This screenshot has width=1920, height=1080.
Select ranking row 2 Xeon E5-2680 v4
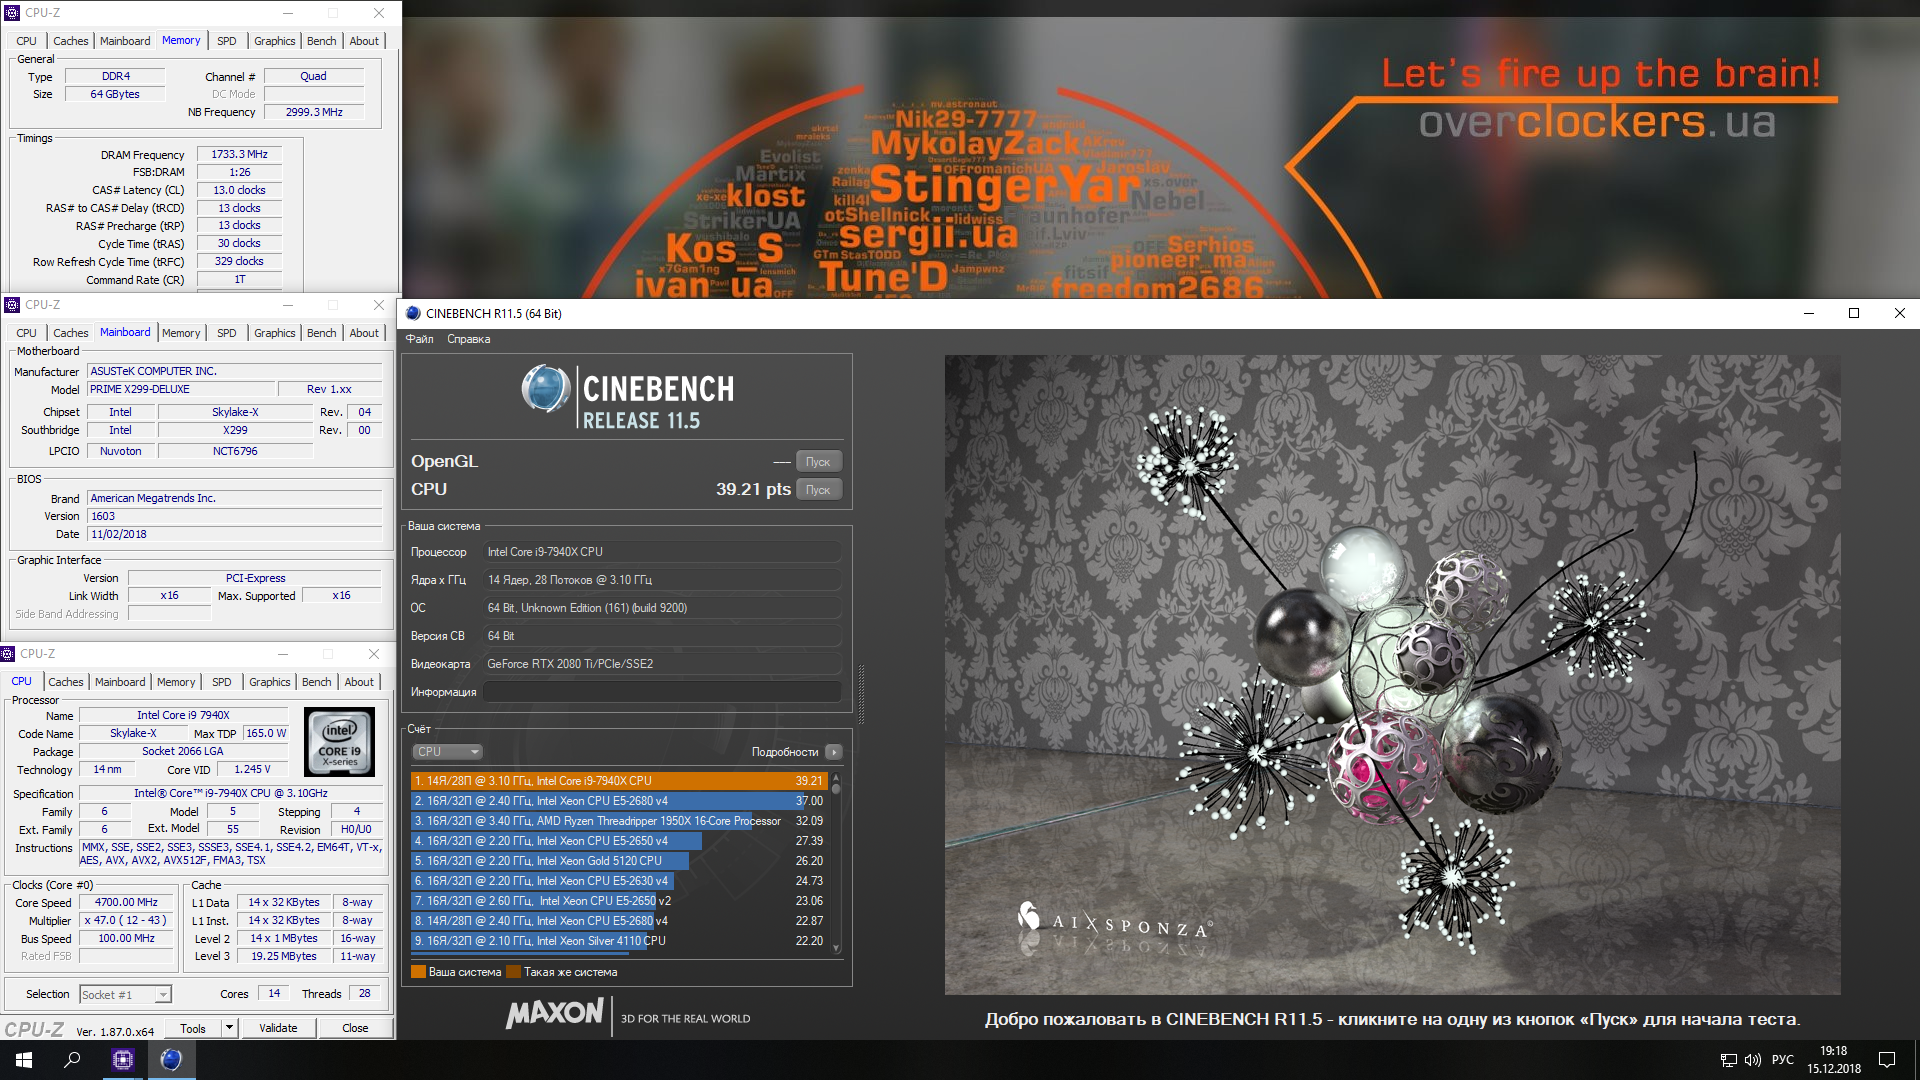618,801
